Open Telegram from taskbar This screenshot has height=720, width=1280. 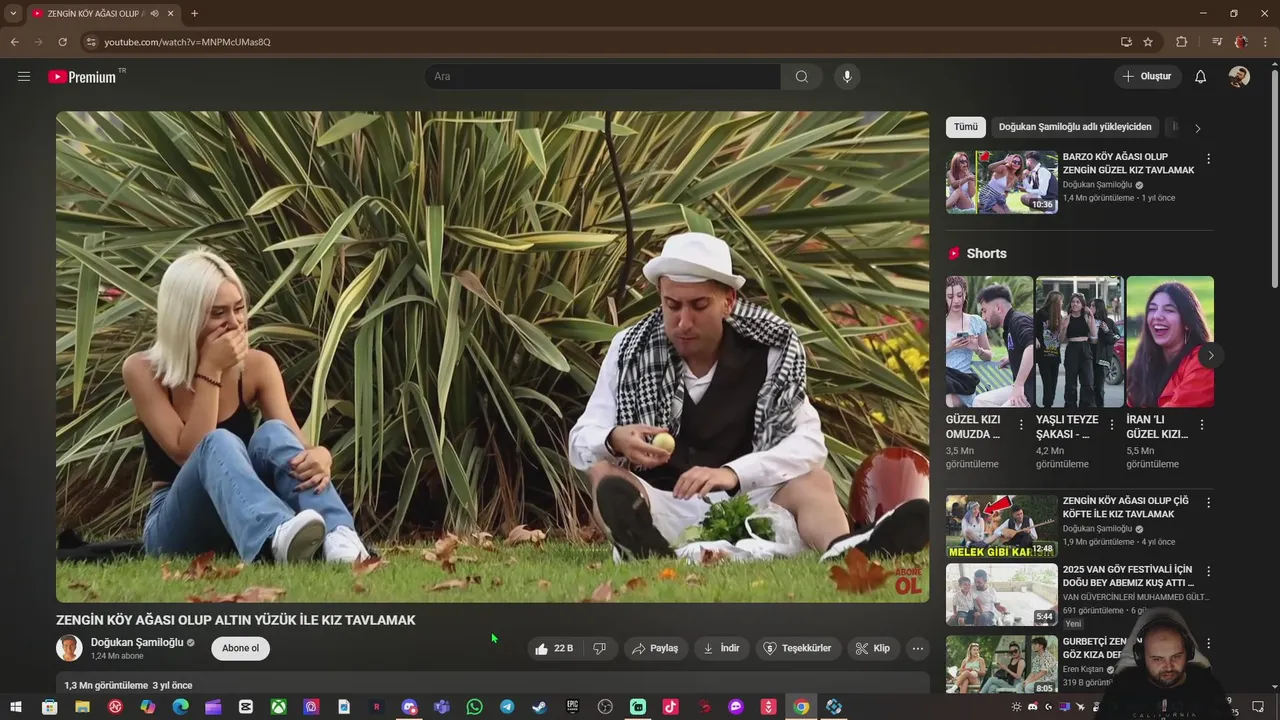[x=507, y=707]
